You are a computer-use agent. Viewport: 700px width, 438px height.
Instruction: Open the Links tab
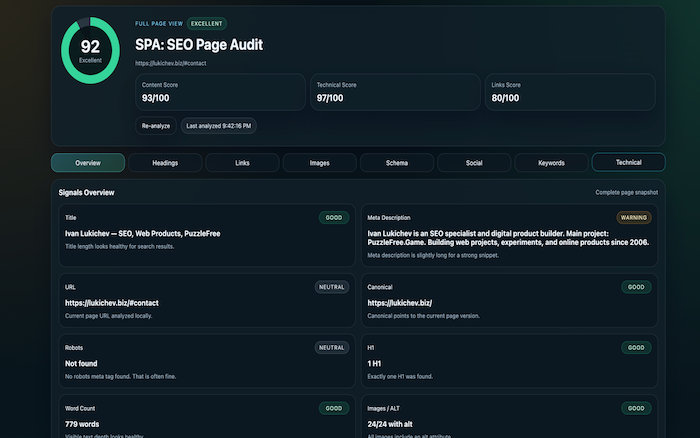242,163
